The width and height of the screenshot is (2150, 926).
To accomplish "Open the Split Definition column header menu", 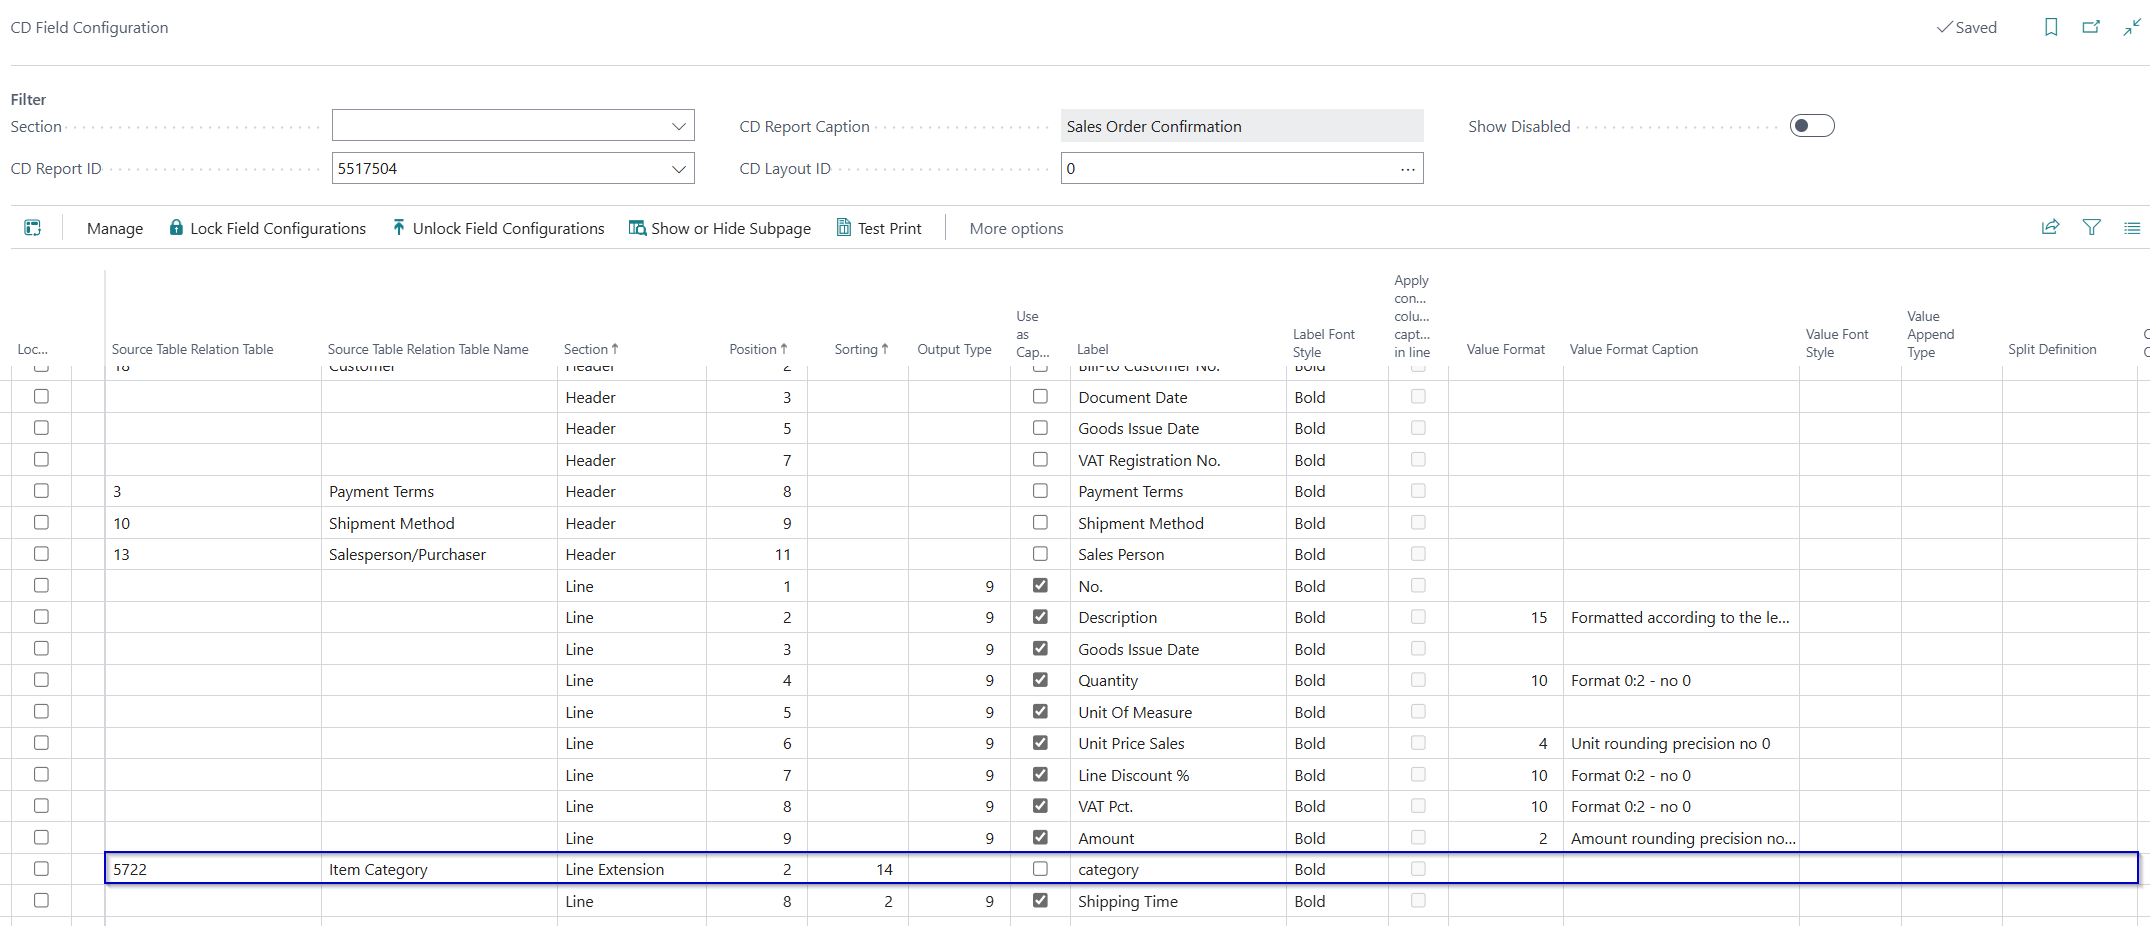I will point(2052,349).
